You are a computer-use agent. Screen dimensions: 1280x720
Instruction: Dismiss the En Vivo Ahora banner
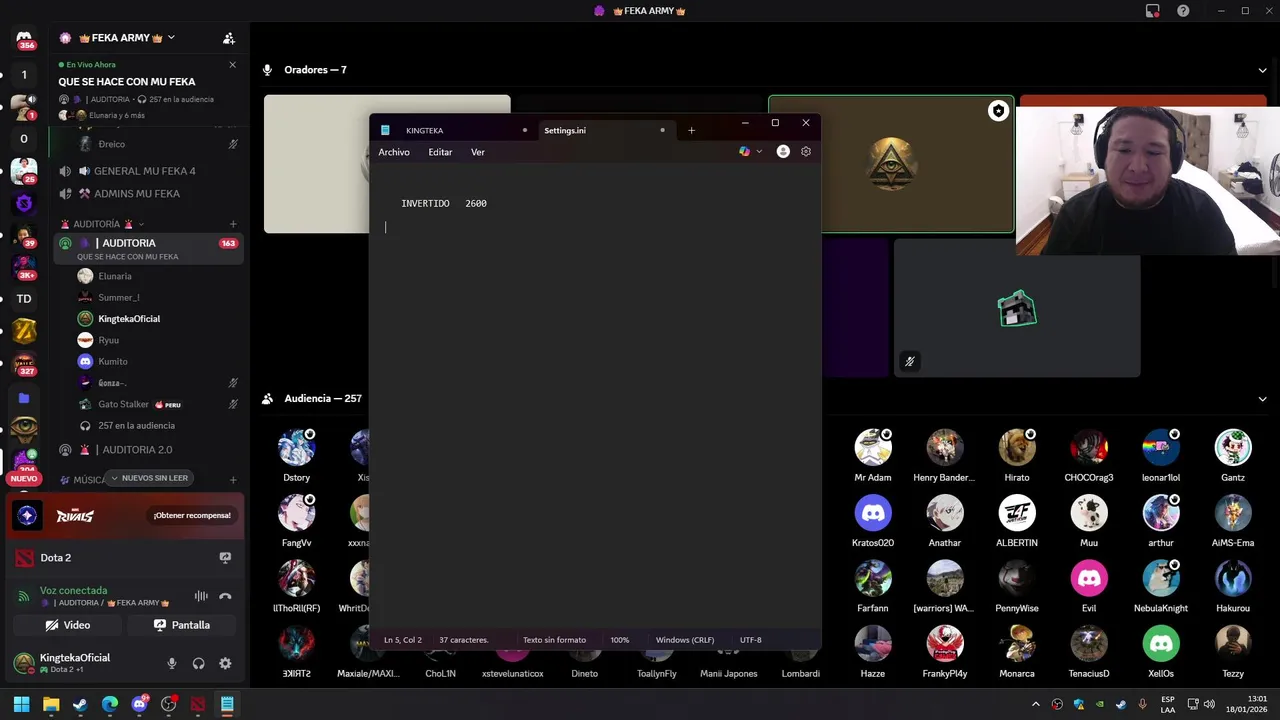pos(232,65)
